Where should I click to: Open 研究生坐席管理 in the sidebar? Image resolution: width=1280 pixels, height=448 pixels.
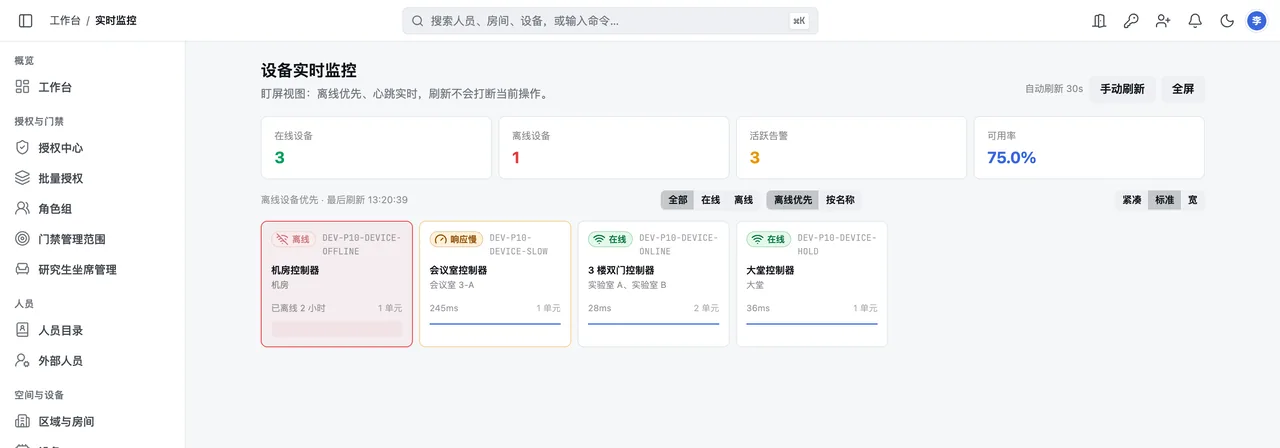click(92, 270)
